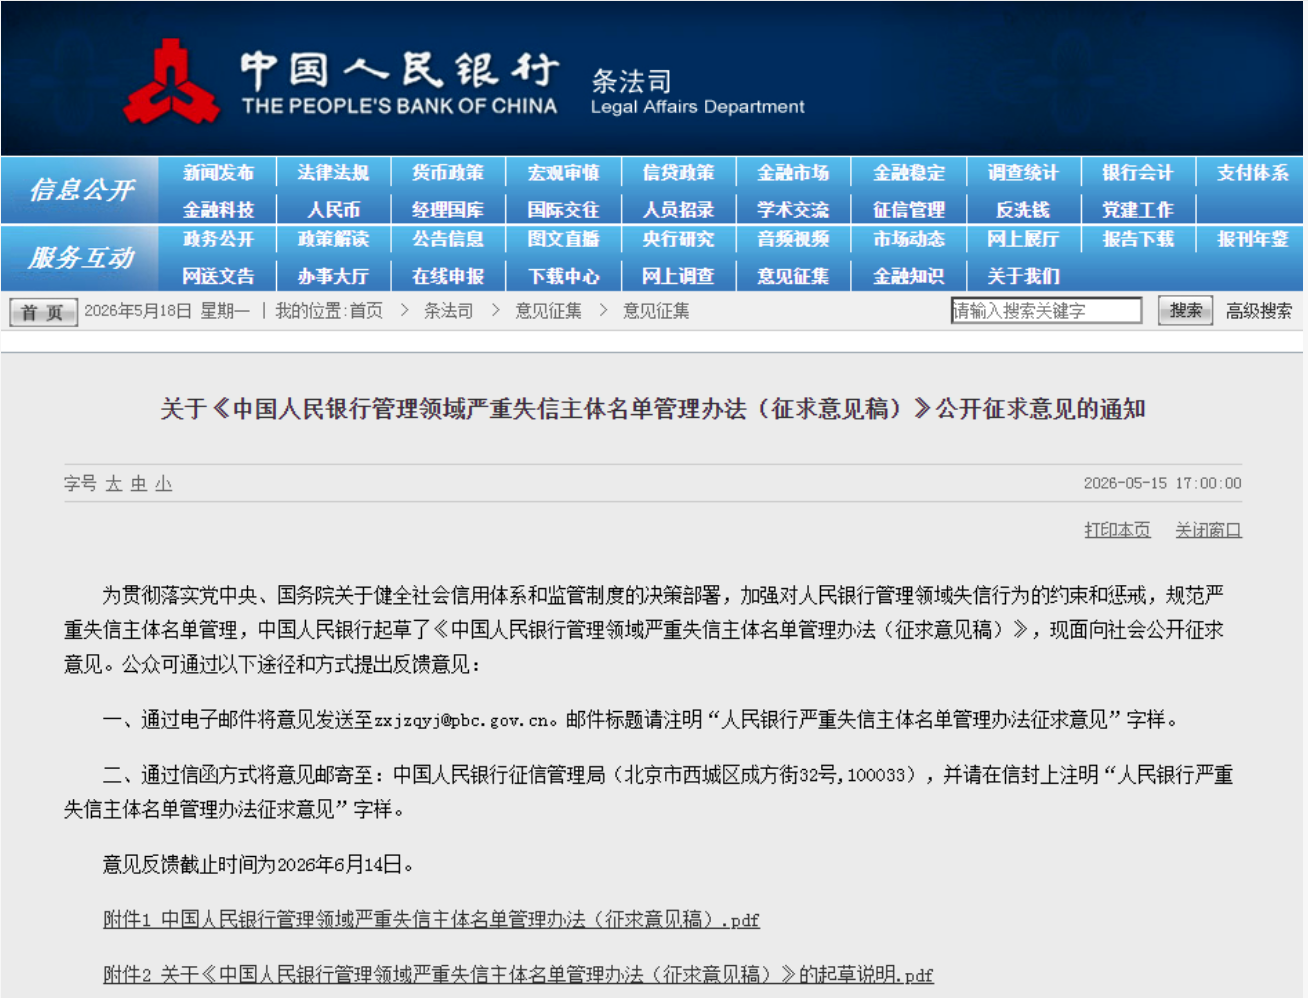1308x998 pixels.
Task: Click the deadline text 意见反馈截止时间为2026年6月14日
Action: click(258, 864)
